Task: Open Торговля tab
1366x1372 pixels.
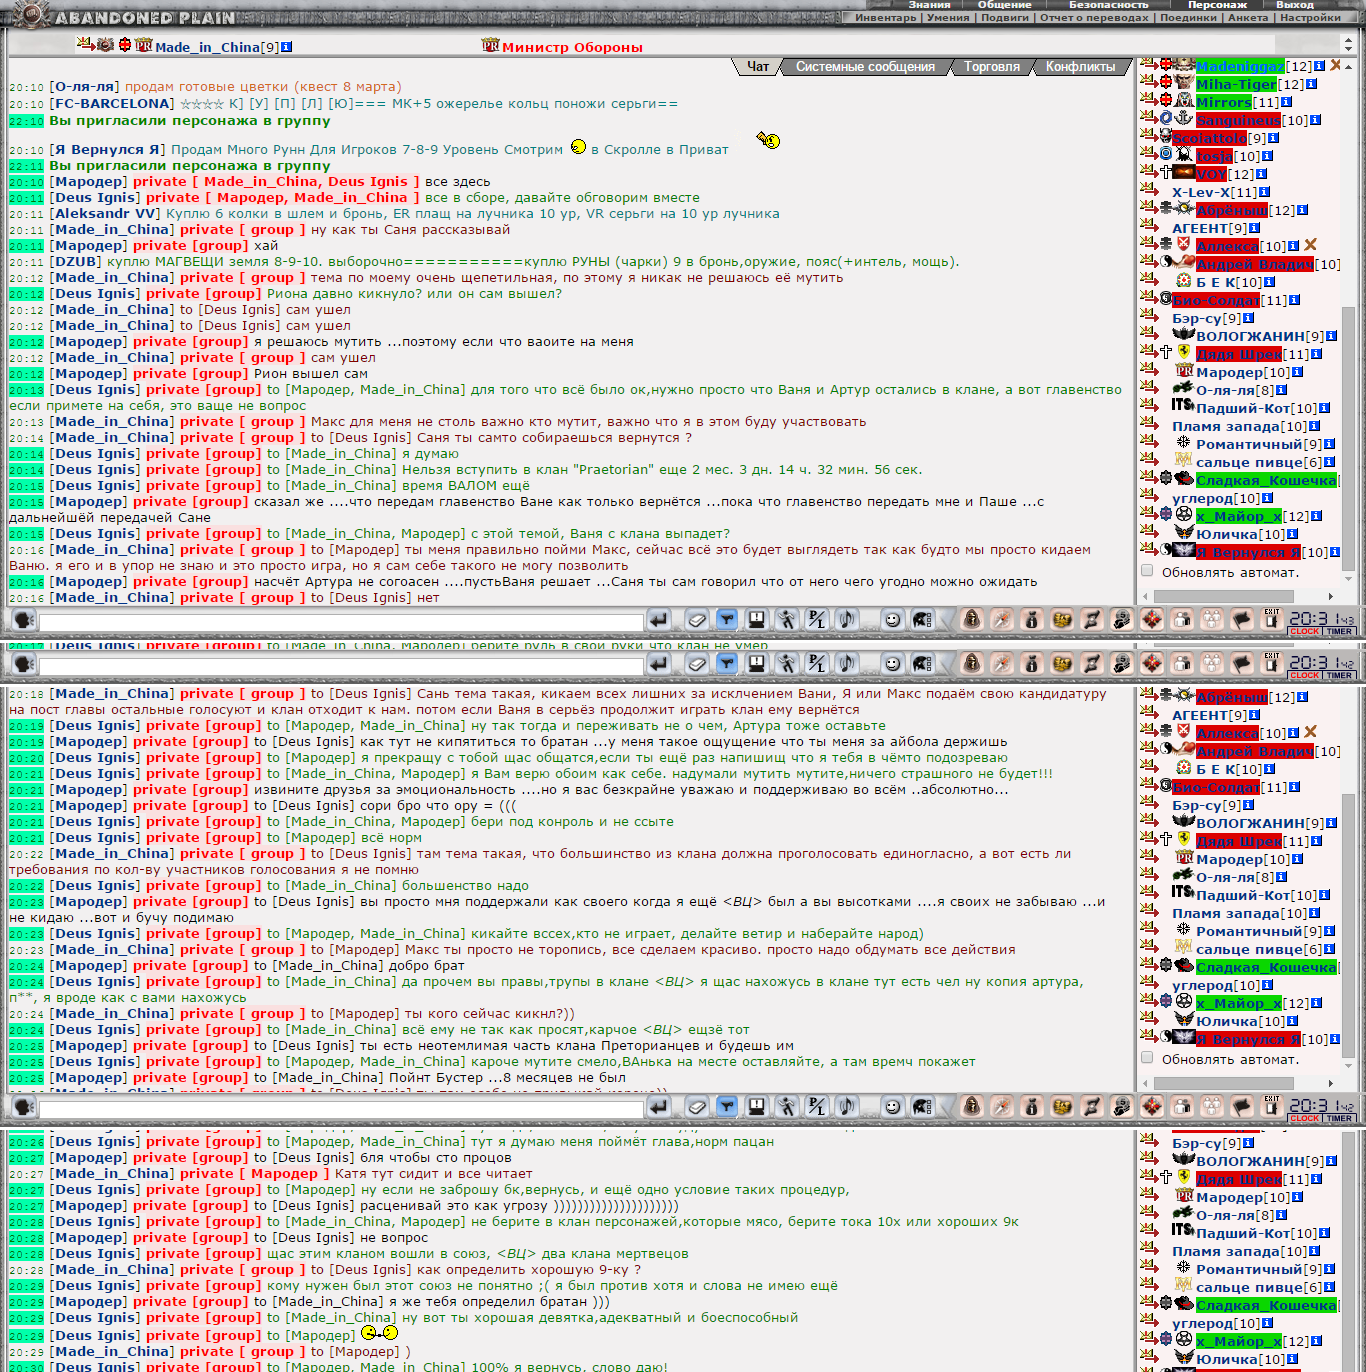Action: point(992,67)
